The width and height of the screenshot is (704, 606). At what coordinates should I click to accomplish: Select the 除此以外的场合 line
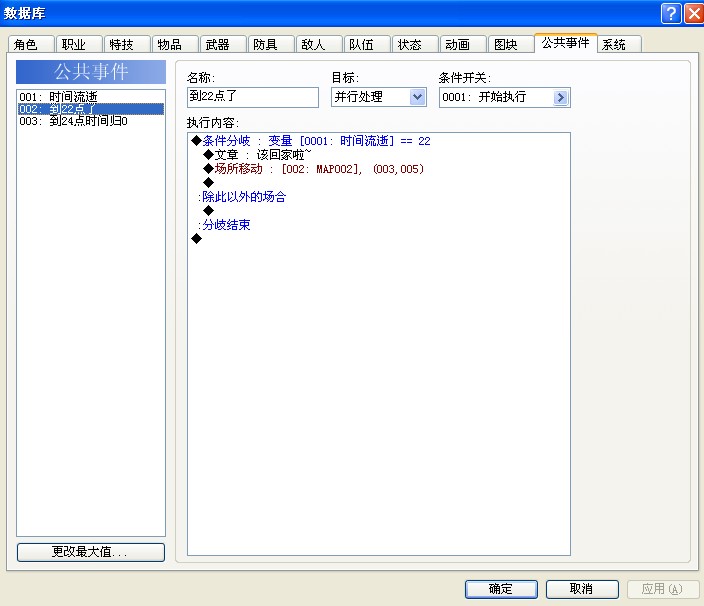[242, 197]
